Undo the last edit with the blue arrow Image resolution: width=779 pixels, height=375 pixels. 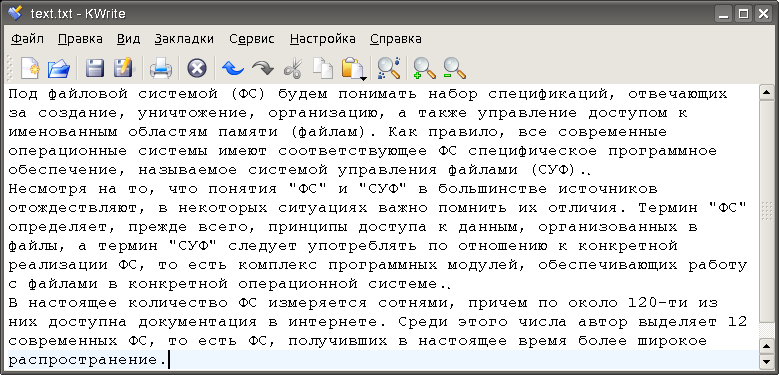pyautogui.click(x=233, y=68)
